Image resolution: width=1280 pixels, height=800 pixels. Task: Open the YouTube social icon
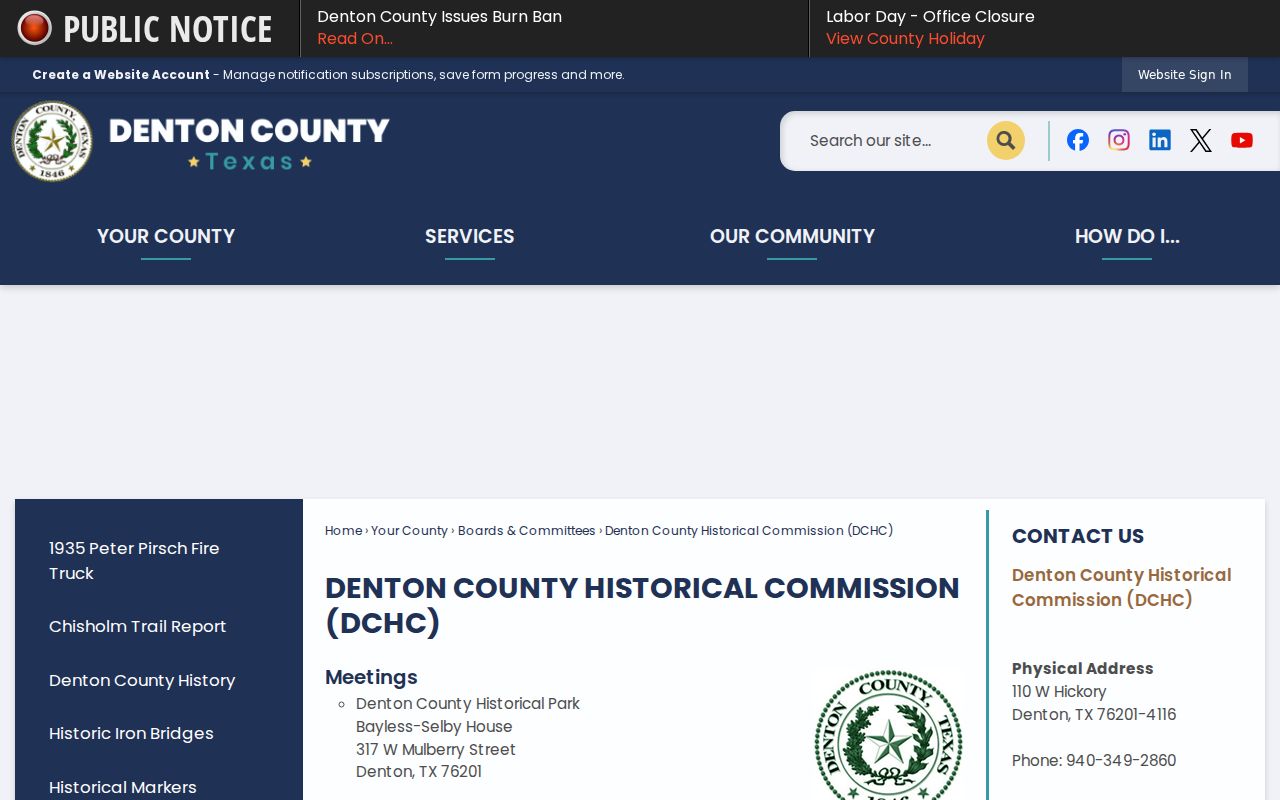point(1242,140)
